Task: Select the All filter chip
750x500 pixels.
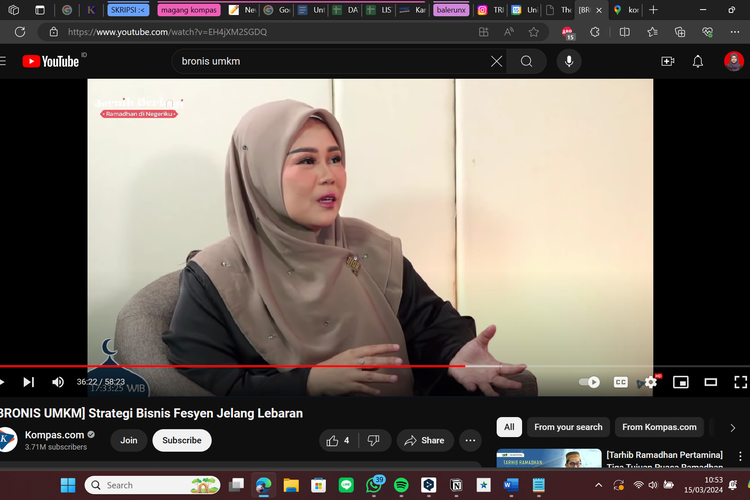Action: pyautogui.click(x=509, y=427)
